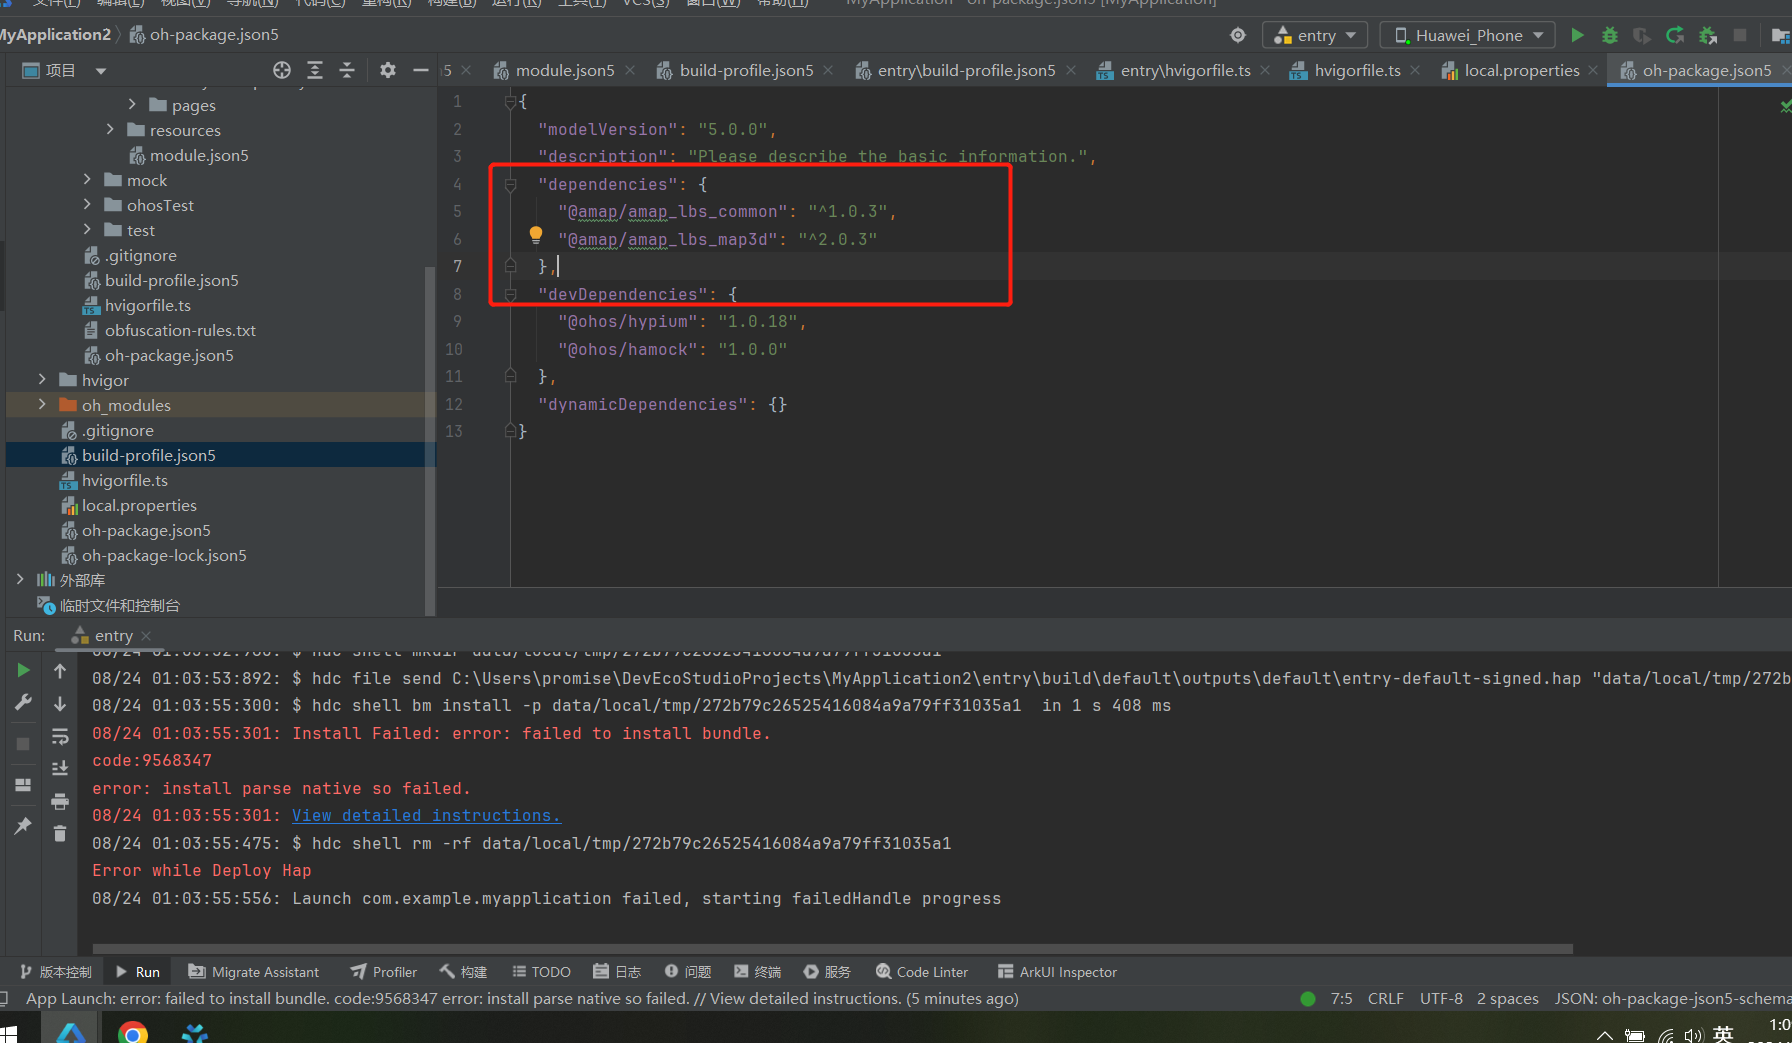Click the 2 spaces indent setting
Viewport: 1792px width, 1043px height.
pyautogui.click(x=1508, y=999)
